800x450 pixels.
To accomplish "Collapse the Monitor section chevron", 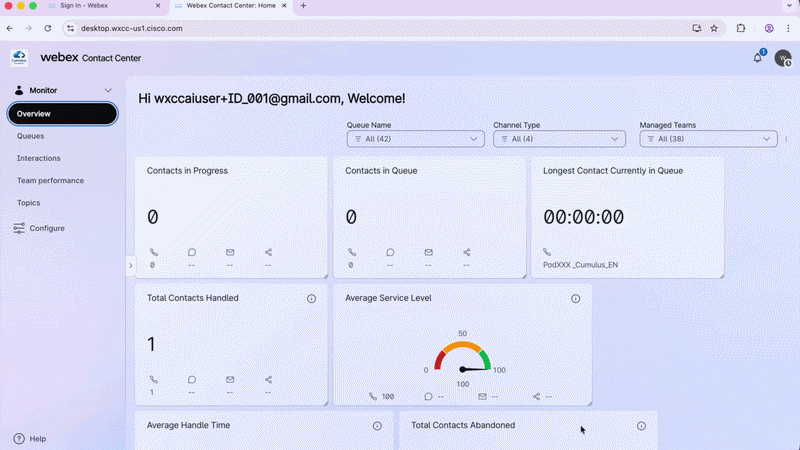I will coord(108,90).
